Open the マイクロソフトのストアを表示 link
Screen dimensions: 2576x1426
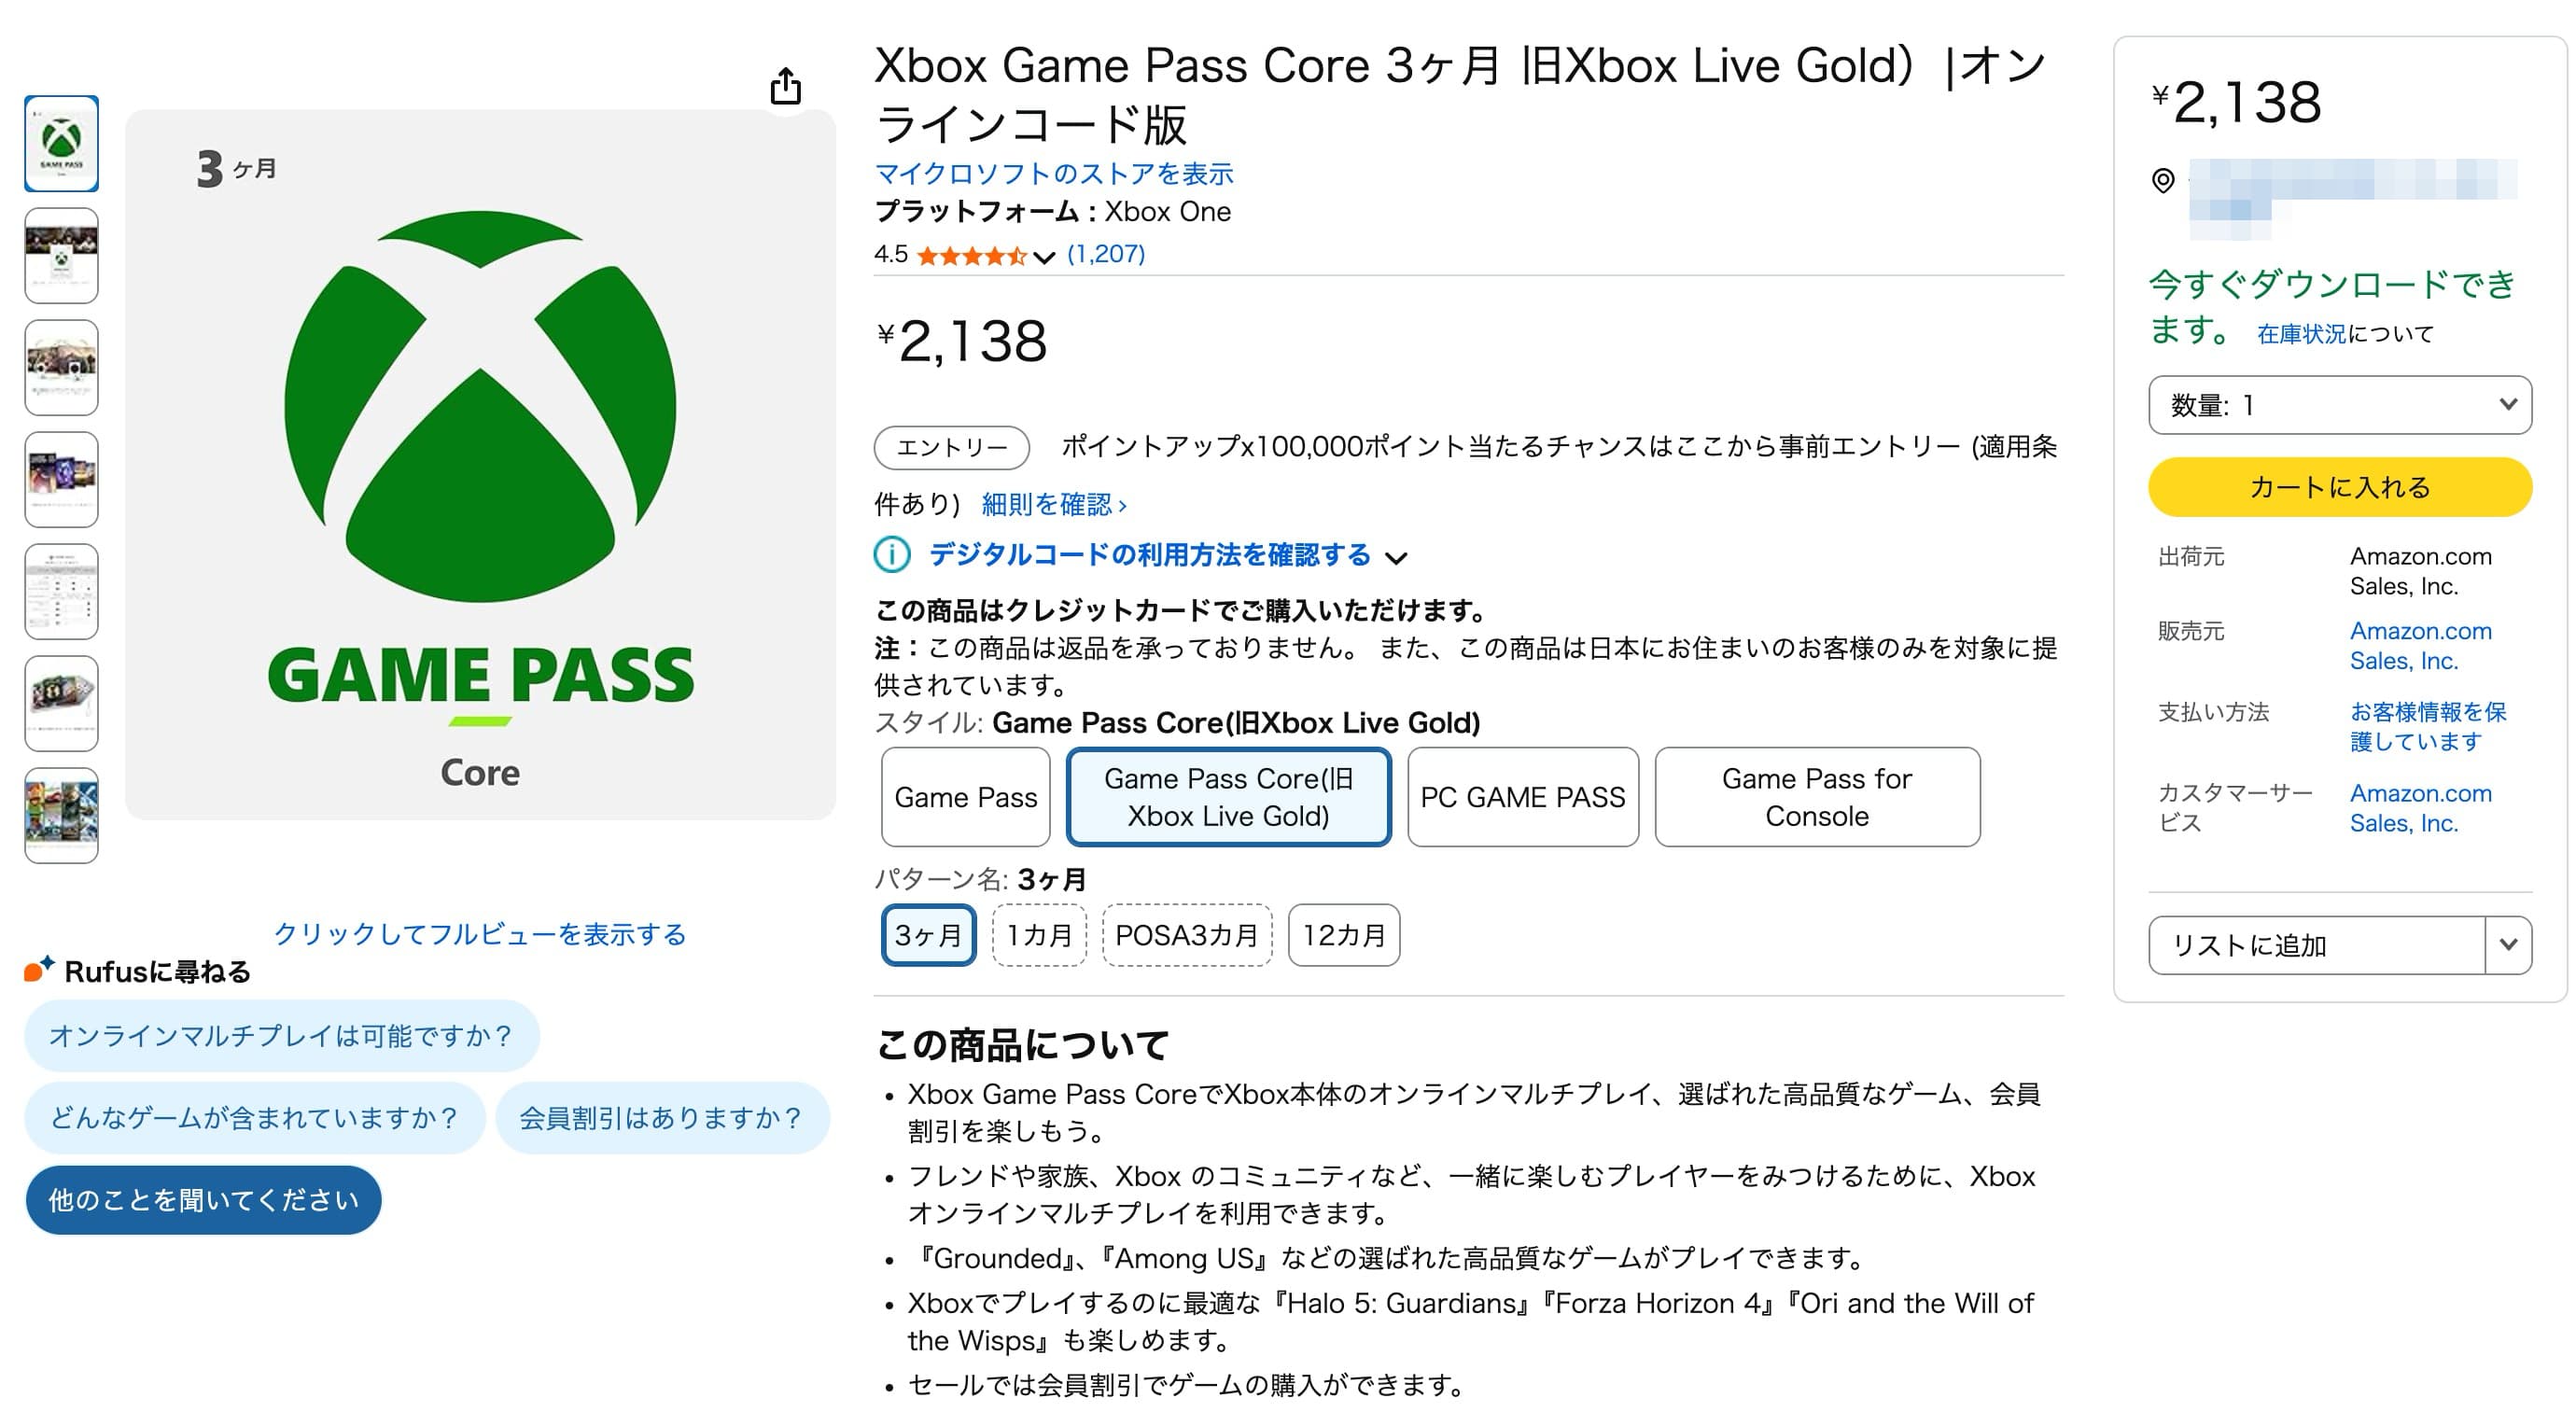click(1054, 174)
